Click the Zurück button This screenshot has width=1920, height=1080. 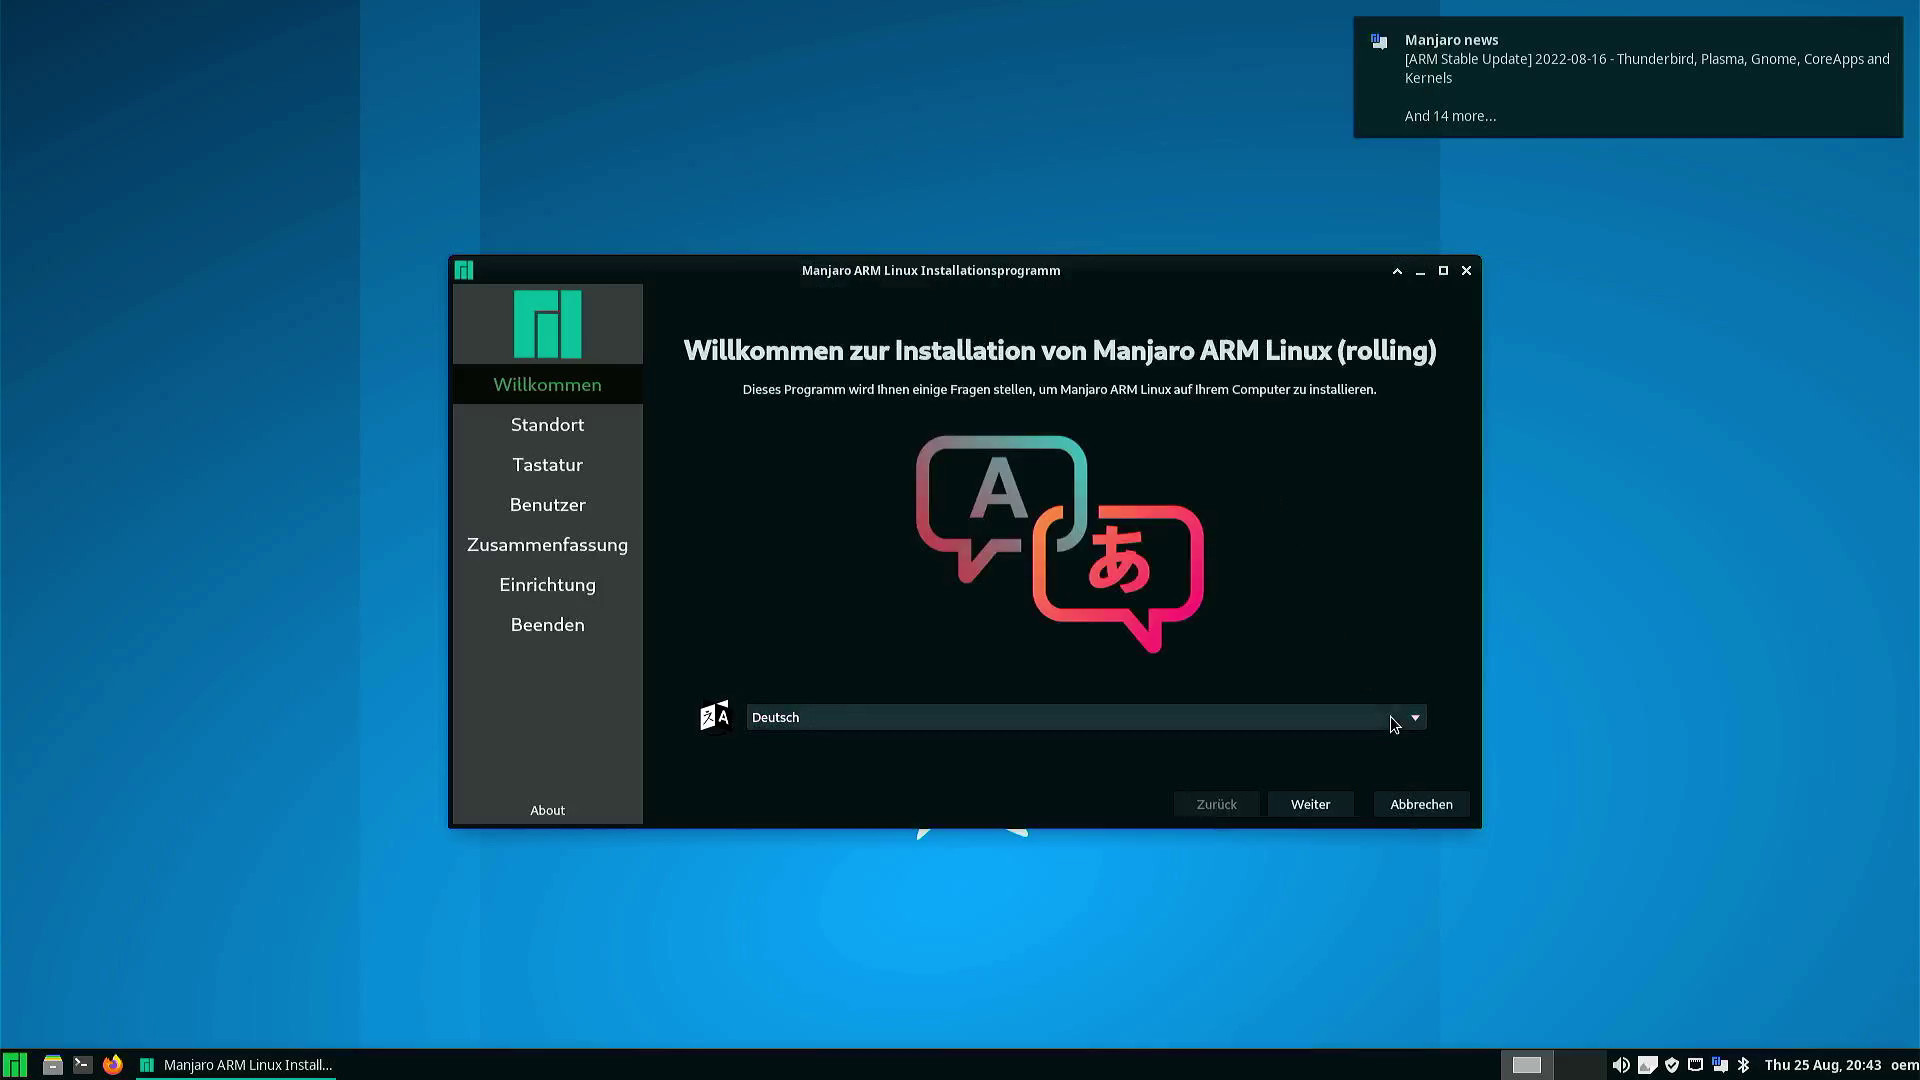pyautogui.click(x=1216, y=804)
